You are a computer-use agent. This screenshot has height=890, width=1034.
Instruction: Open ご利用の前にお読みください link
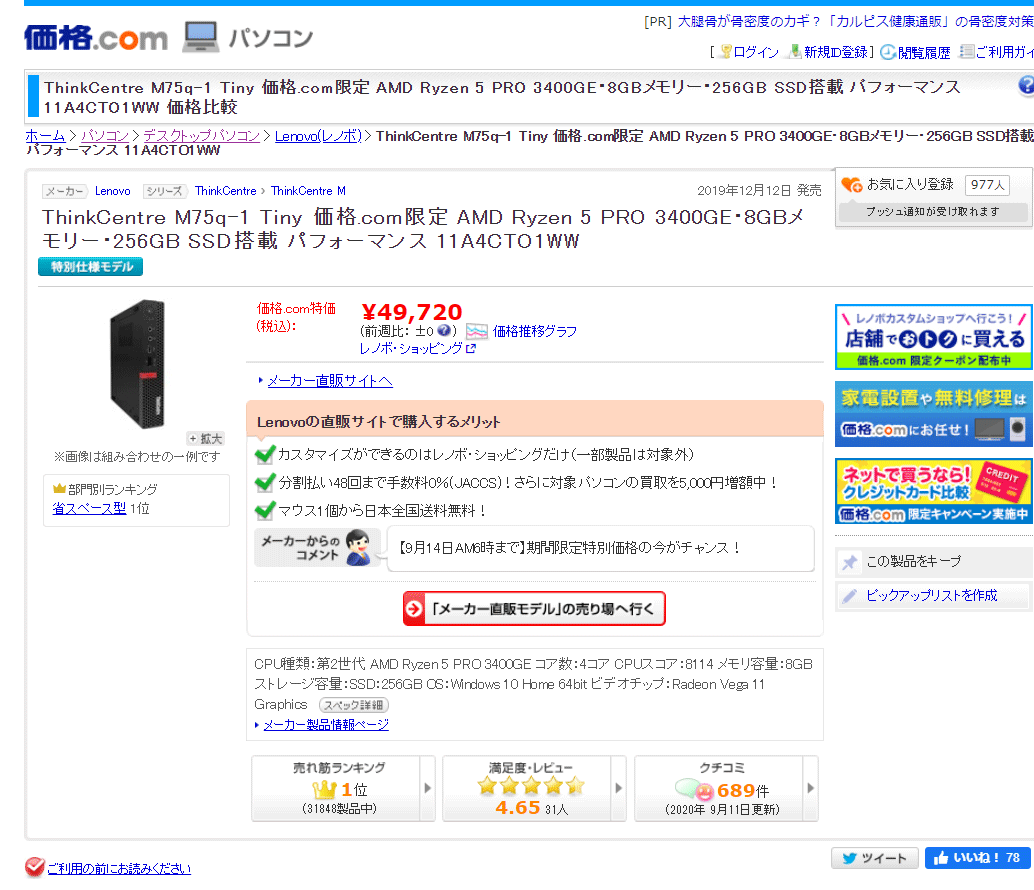pos(119,869)
